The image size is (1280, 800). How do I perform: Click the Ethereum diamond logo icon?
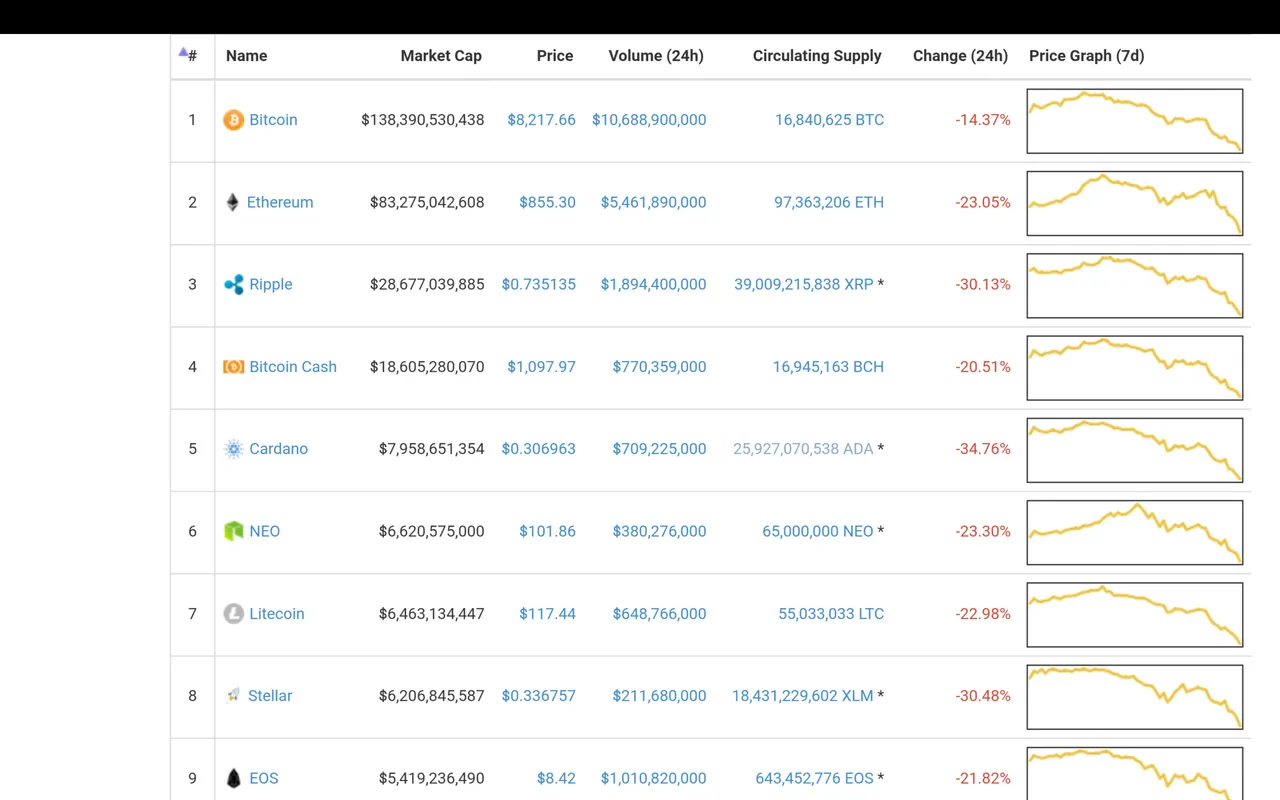pos(233,202)
